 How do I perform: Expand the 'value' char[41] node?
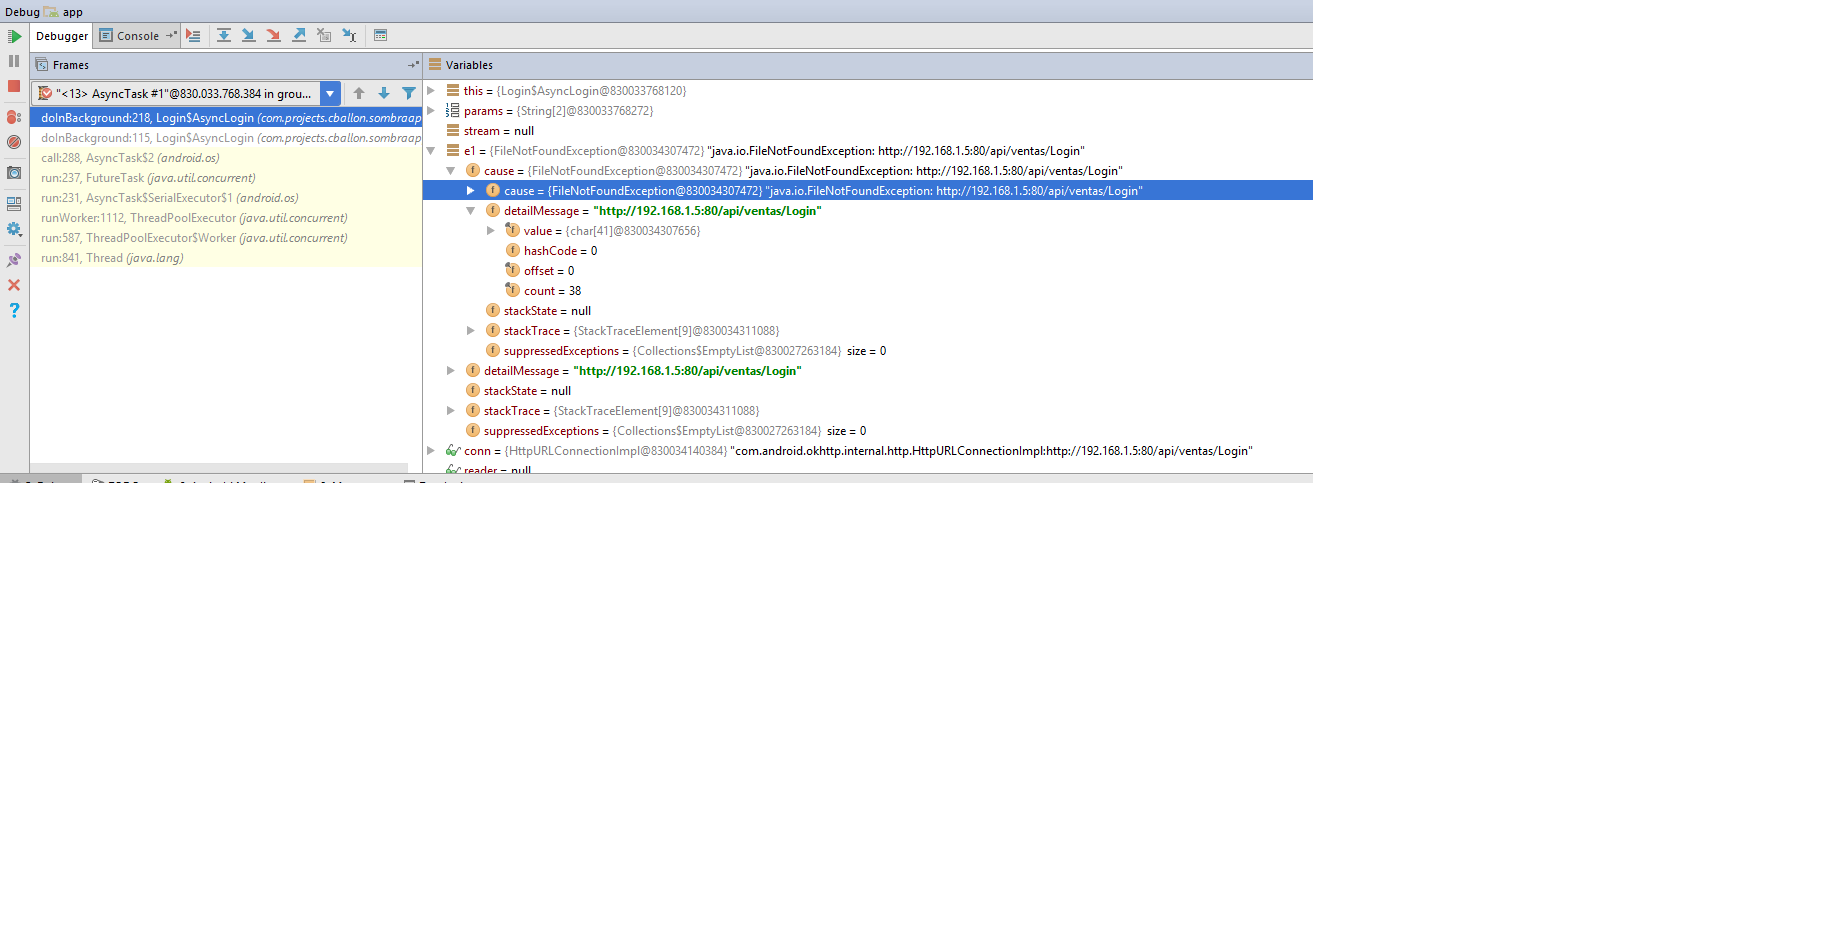pos(490,230)
